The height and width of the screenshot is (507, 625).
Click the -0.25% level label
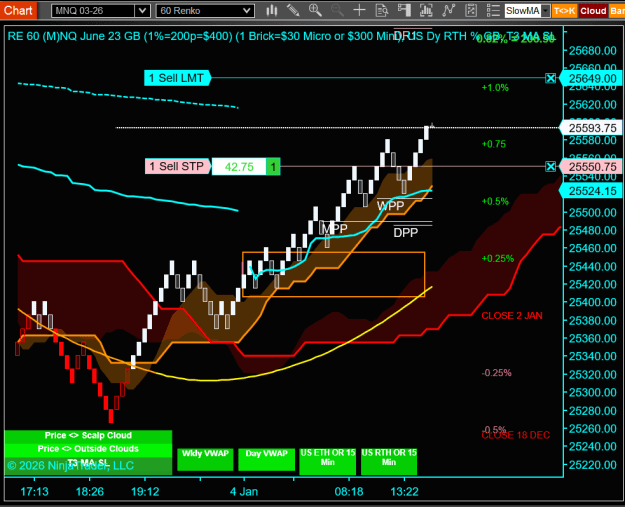coord(497,373)
